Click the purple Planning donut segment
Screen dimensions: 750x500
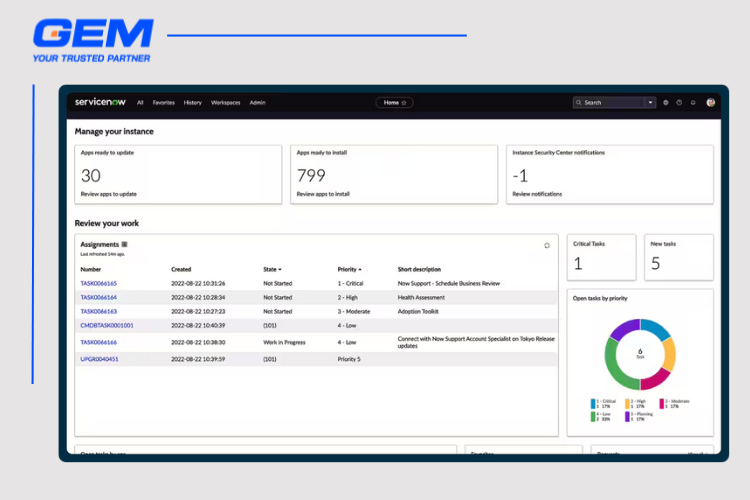click(626, 328)
